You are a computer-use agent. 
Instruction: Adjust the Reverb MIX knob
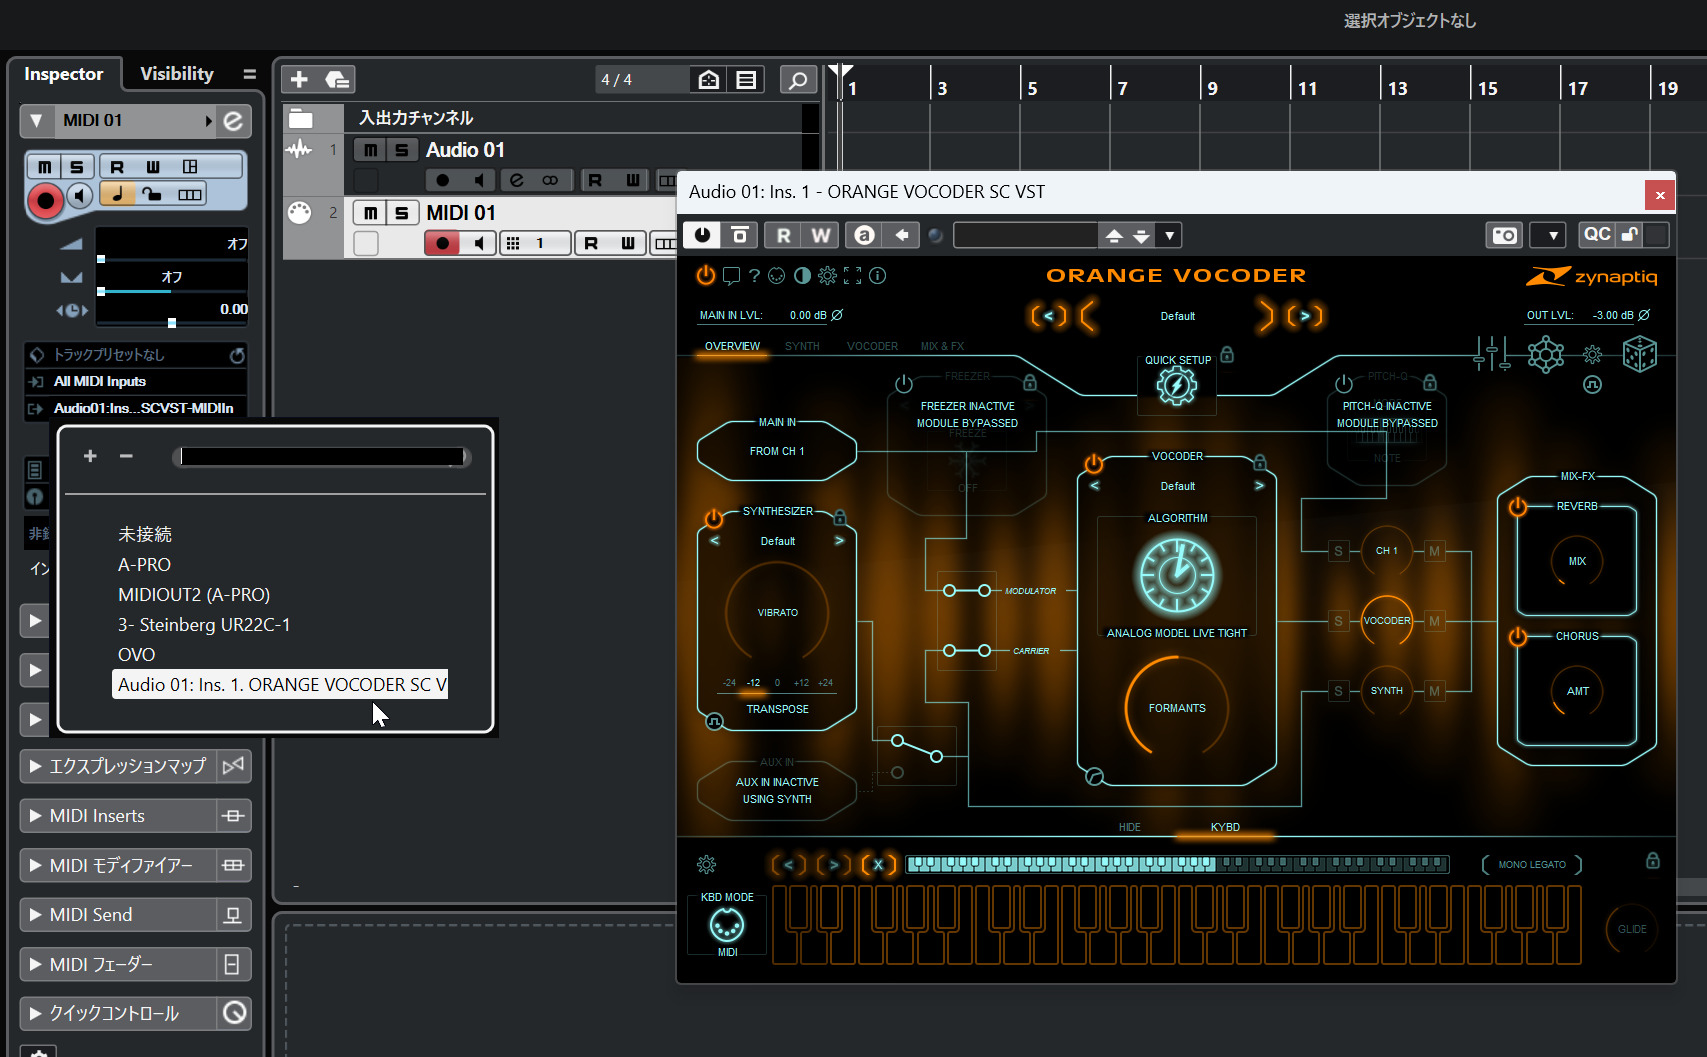point(1577,561)
